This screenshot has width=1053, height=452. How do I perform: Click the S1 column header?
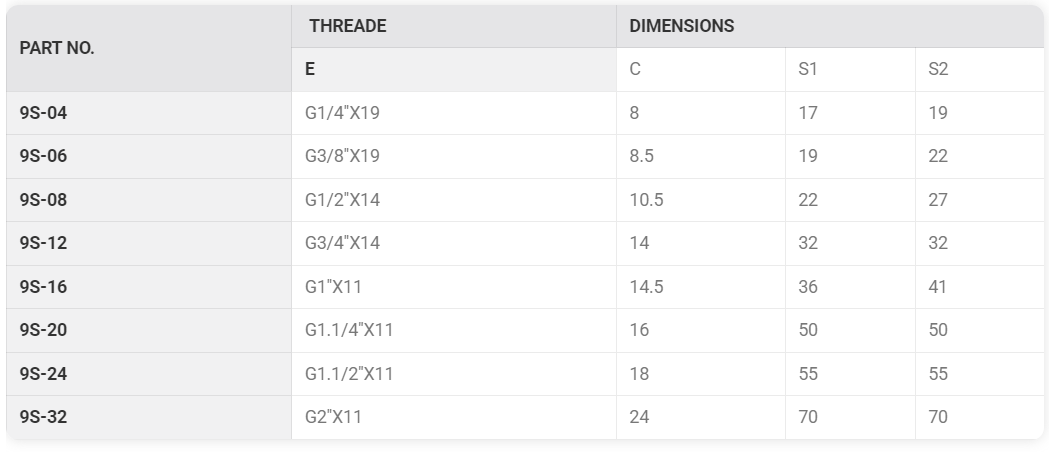[850, 69]
